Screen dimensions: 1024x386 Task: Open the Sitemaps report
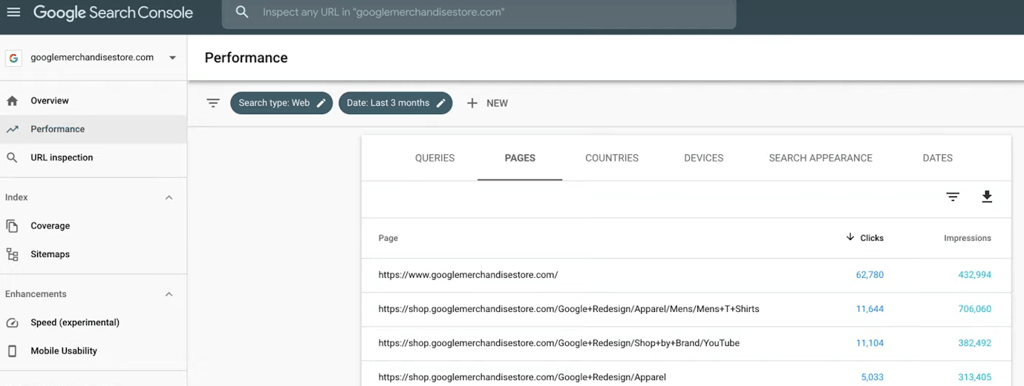coord(93,254)
